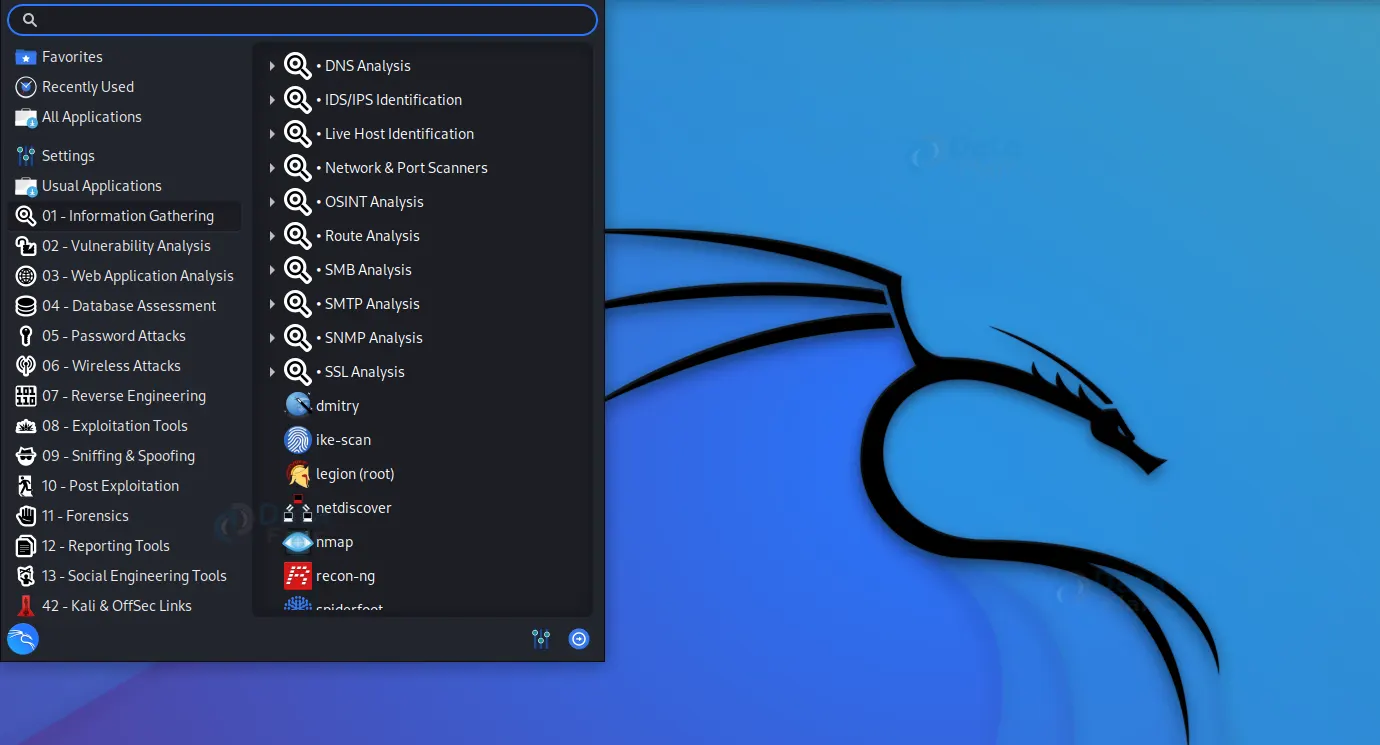Click the SMB Analysis magnifier icon
The height and width of the screenshot is (745, 1380).
point(298,270)
